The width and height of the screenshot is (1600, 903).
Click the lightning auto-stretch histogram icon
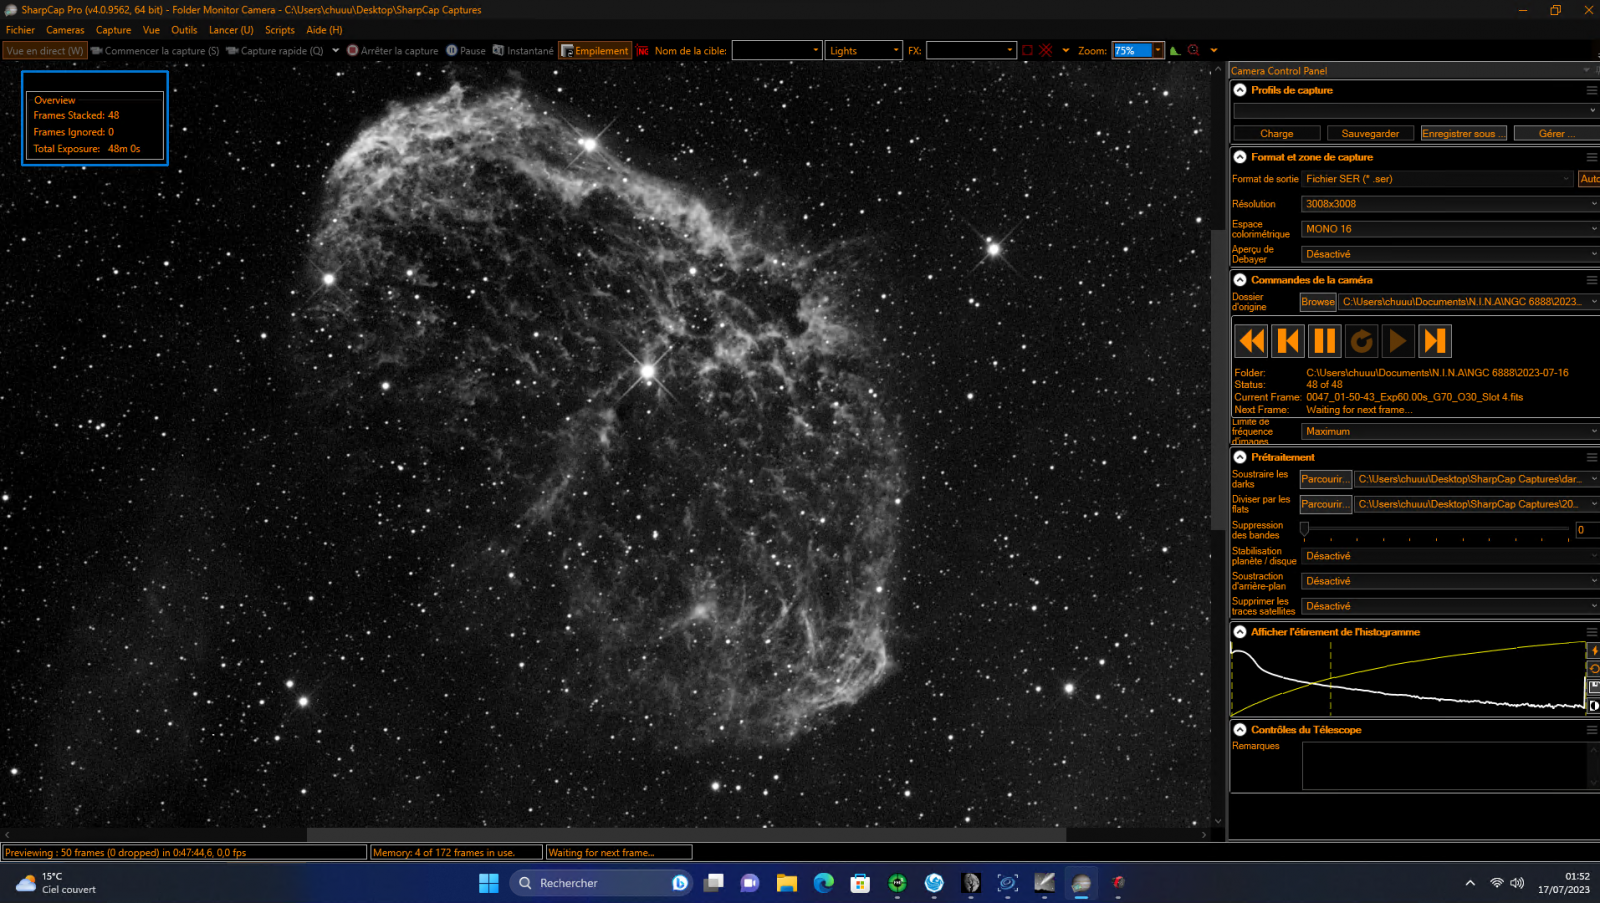tap(1594, 651)
